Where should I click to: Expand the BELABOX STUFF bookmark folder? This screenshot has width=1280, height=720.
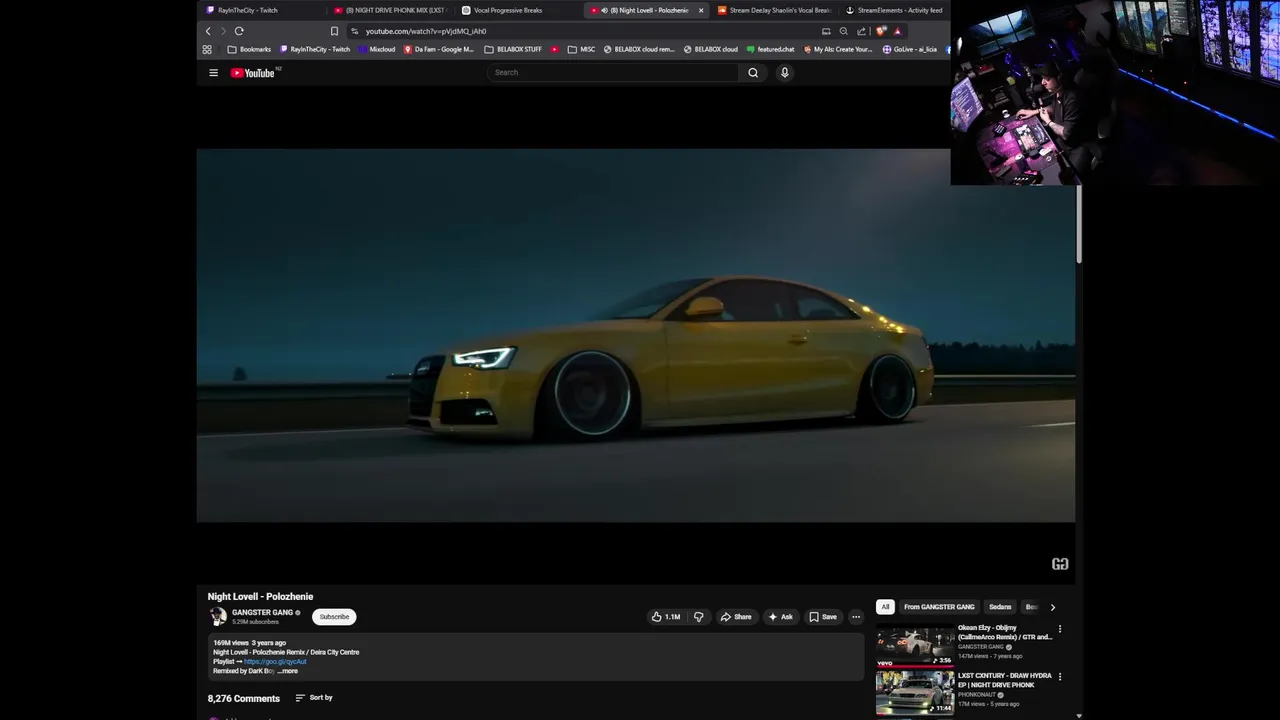(513, 49)
